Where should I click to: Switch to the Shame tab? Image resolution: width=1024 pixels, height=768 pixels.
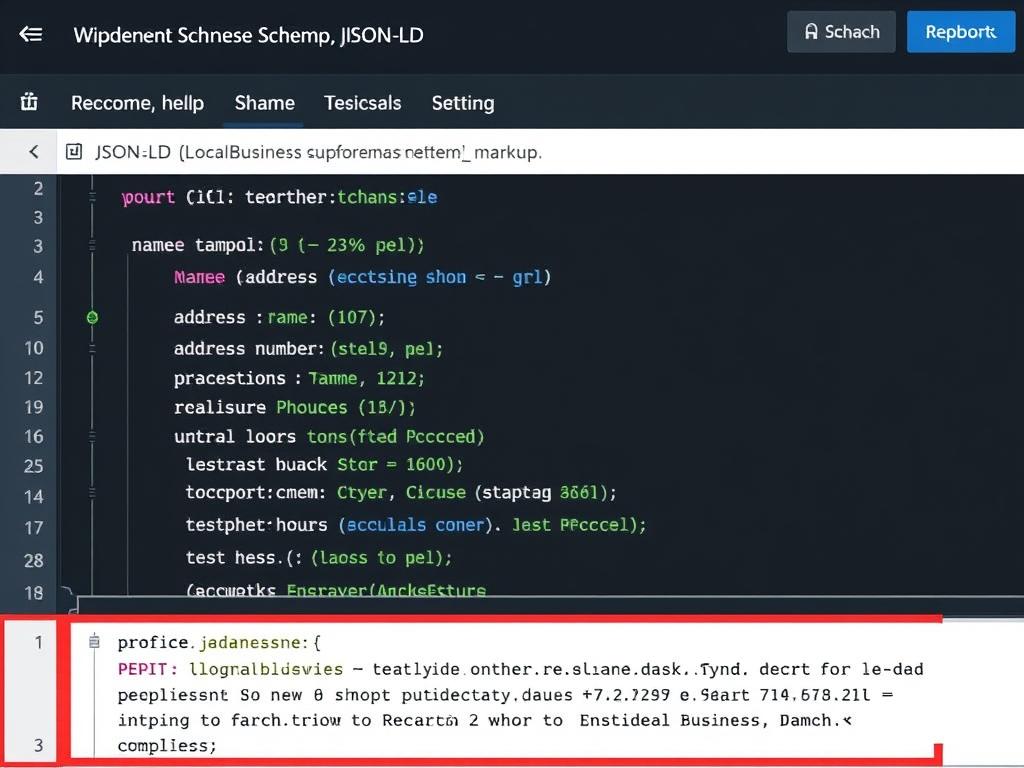click(264, 103)
